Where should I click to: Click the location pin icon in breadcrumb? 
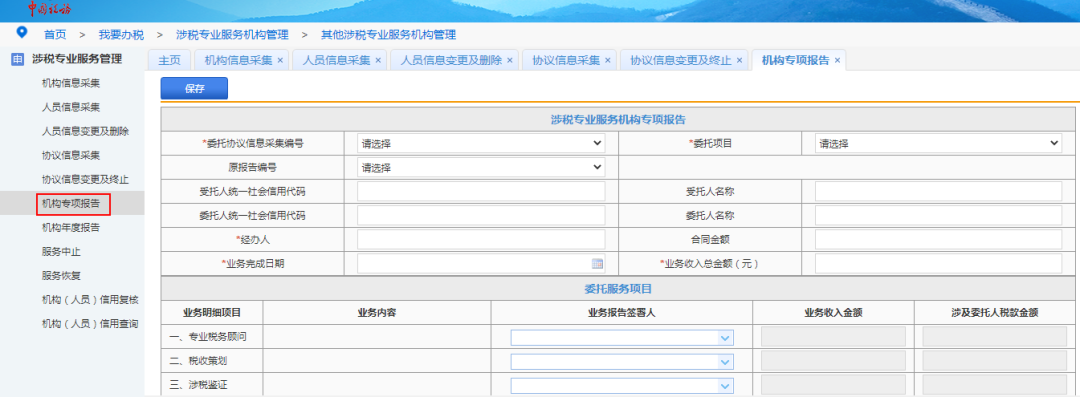click(x=23, y=32)
